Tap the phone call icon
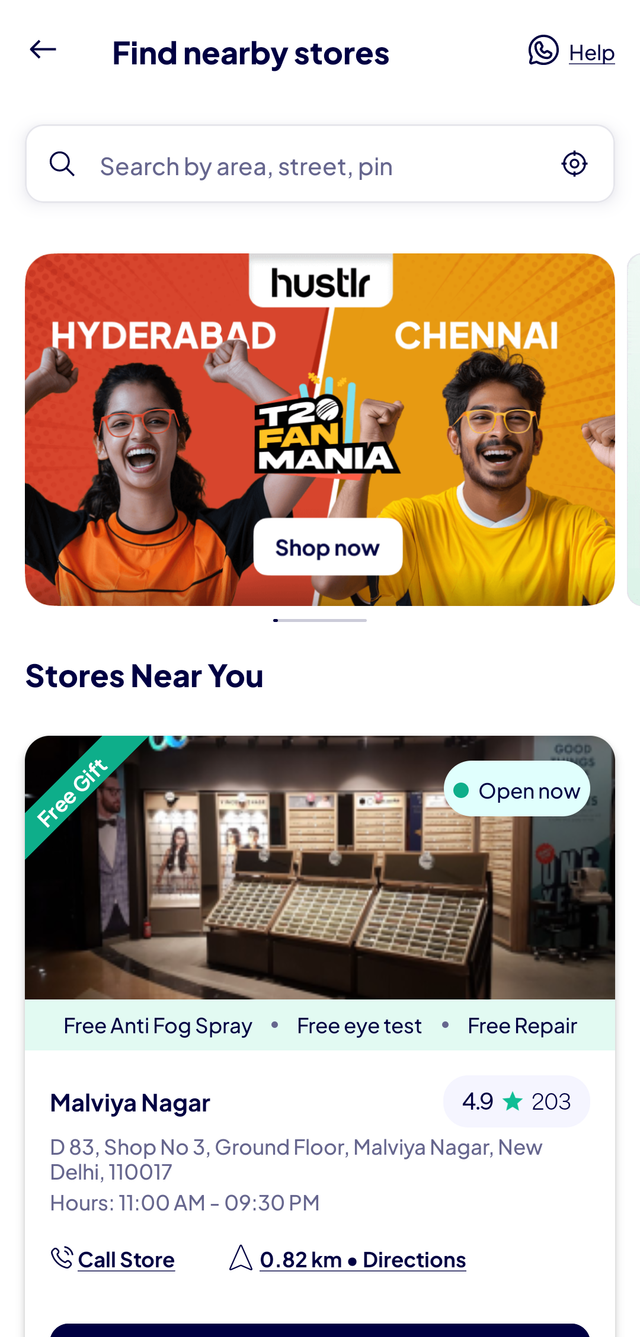Screen dimensions: 640x1337 click(x=62, y=1258)
